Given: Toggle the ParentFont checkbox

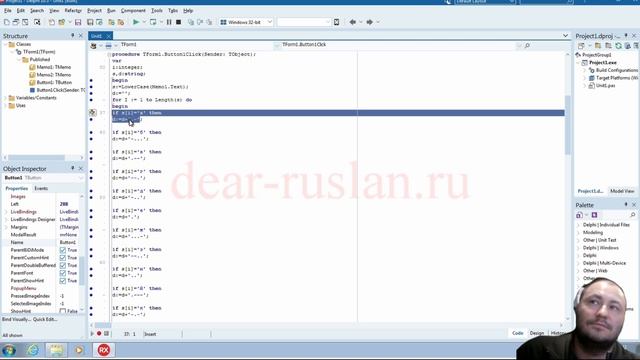Looking at the screenshot, I should coord(62,273).
